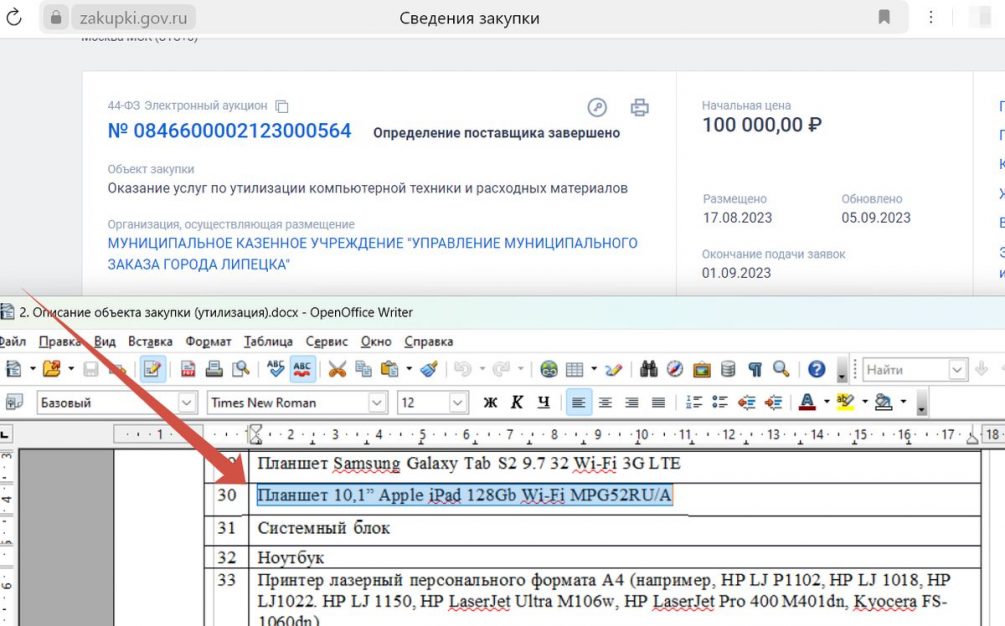The height and width of the screenshot is (626, 1005).
Task: Open the Navigator compass icon
Action: pos(675,369)
